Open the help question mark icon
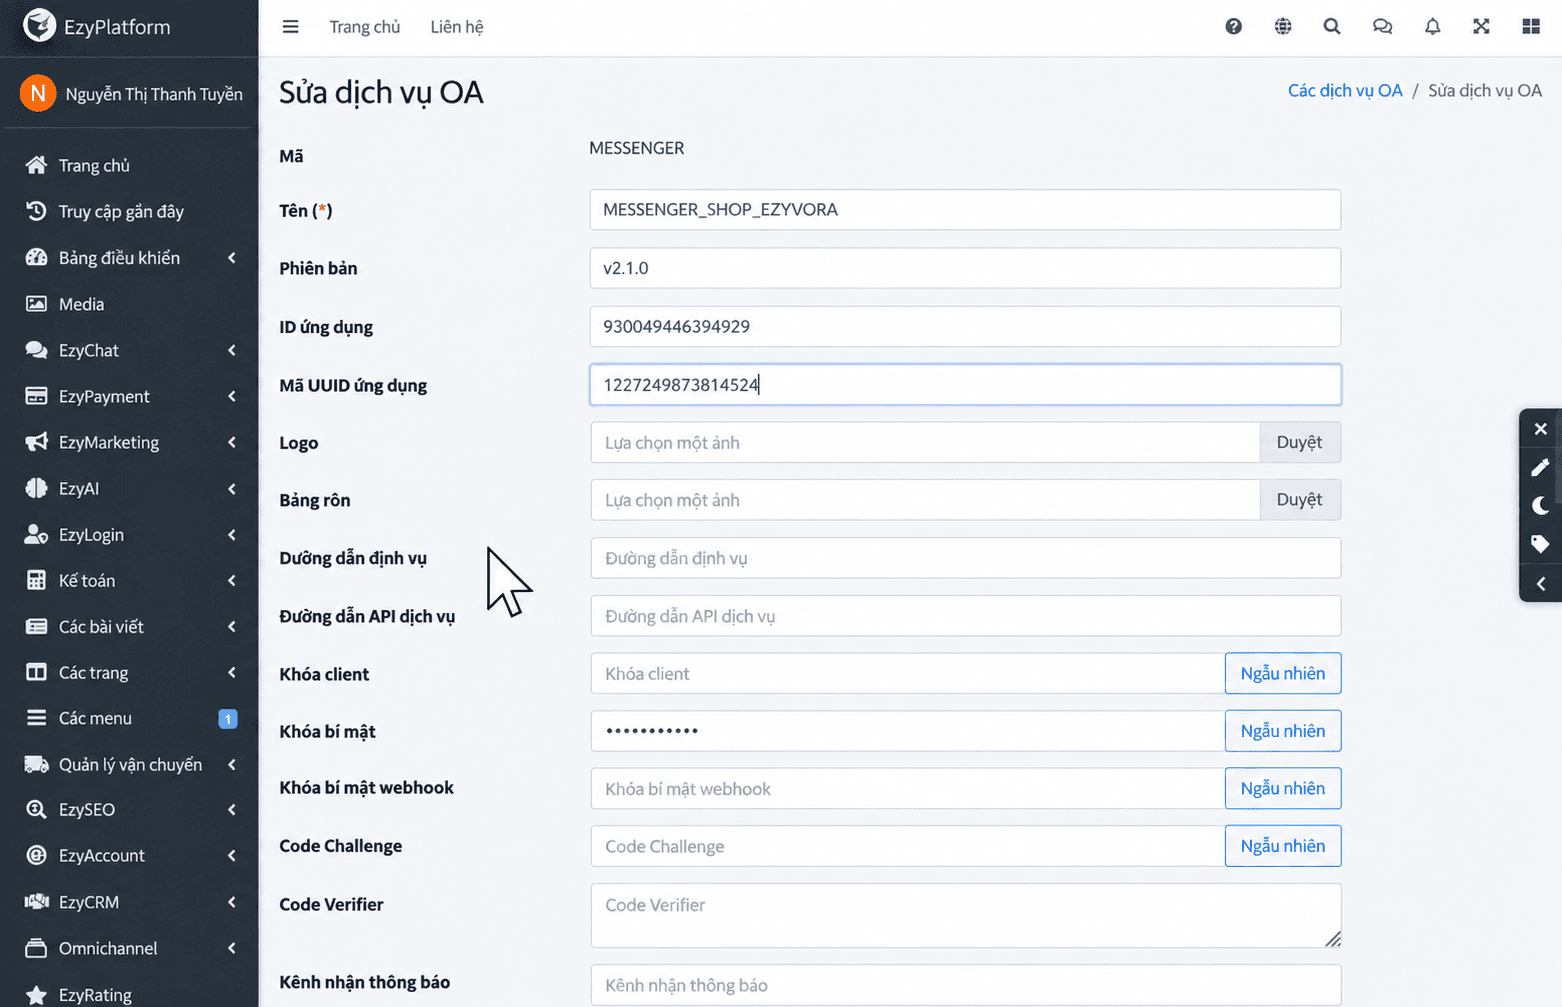This screenshot has width=1562, height=1007. click(x=1233, y=27)
